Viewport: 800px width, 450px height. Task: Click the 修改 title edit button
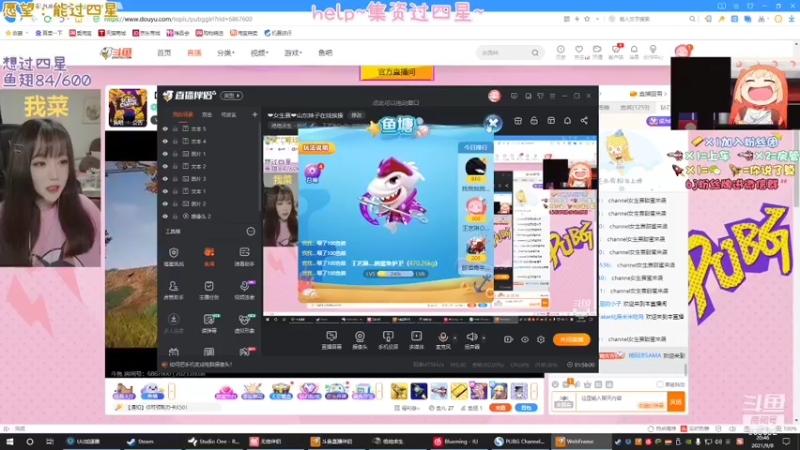tap(357, 115)
